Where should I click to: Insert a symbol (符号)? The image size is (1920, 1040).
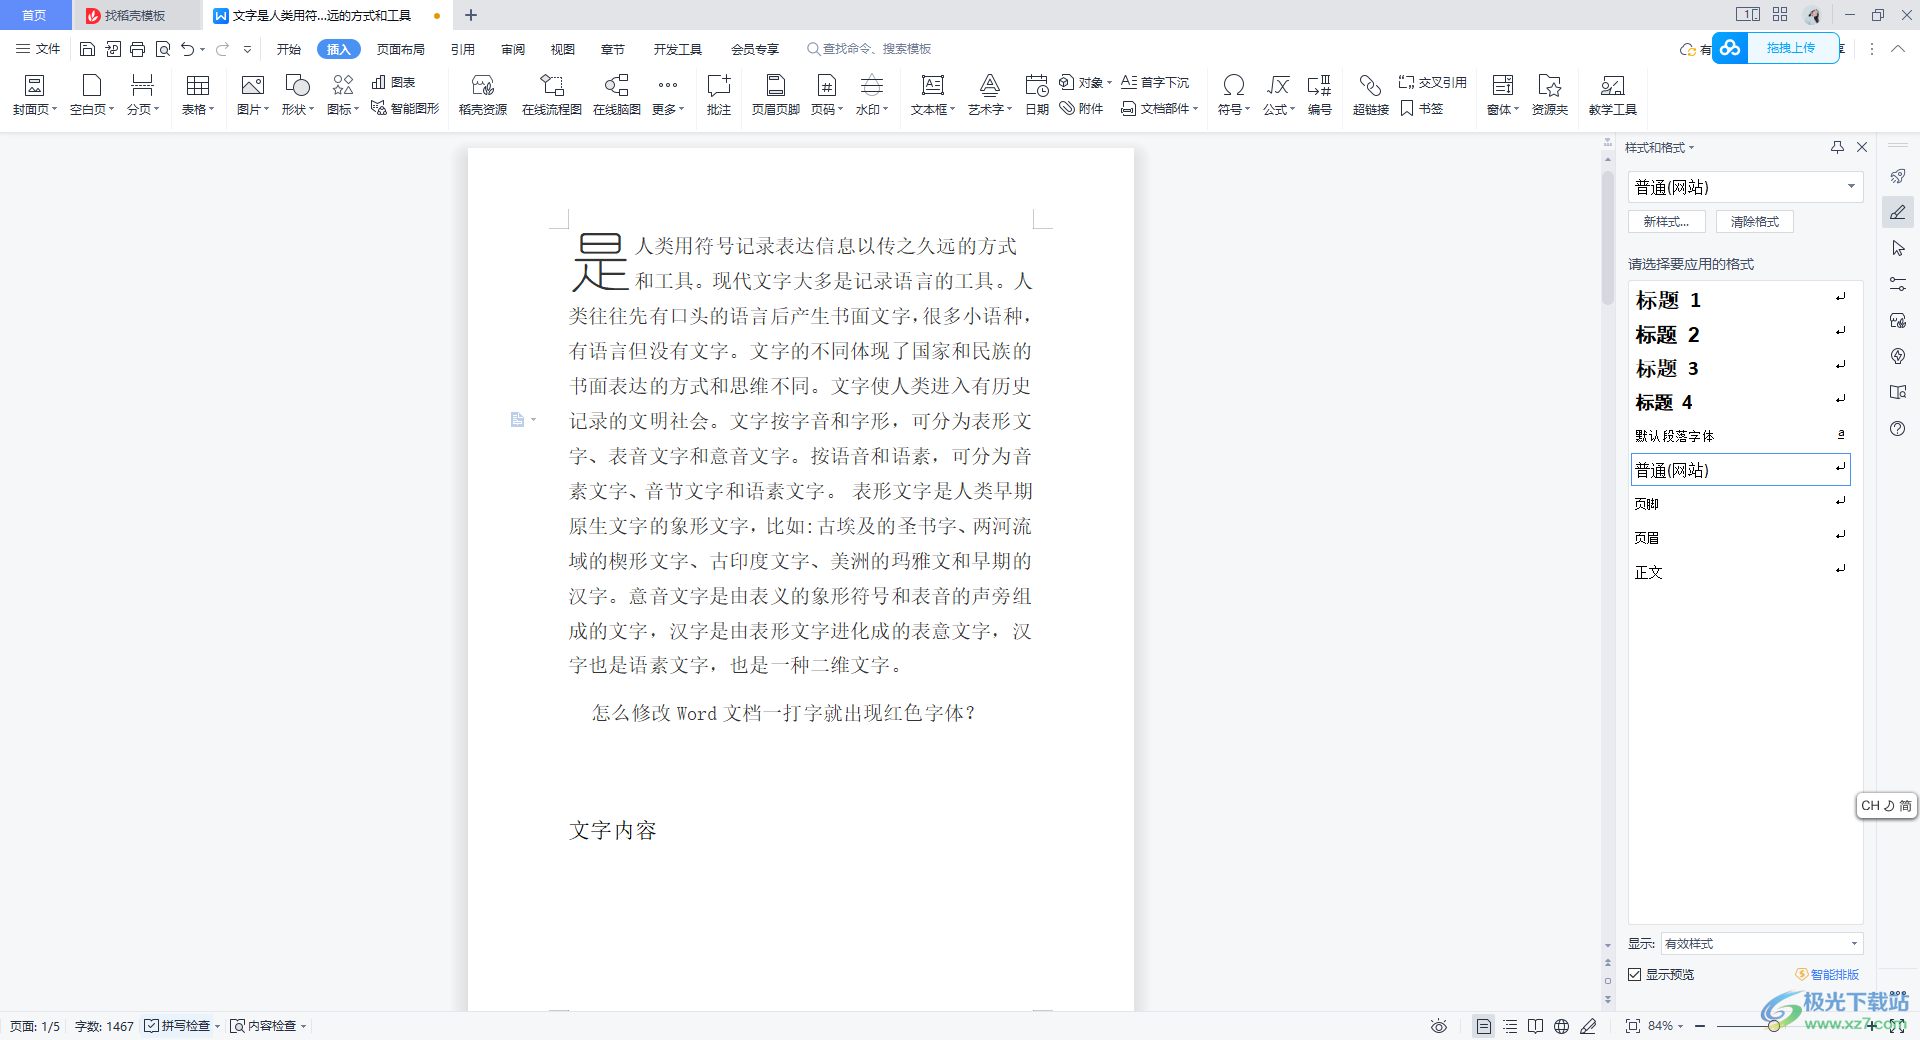coord(1234,95)
